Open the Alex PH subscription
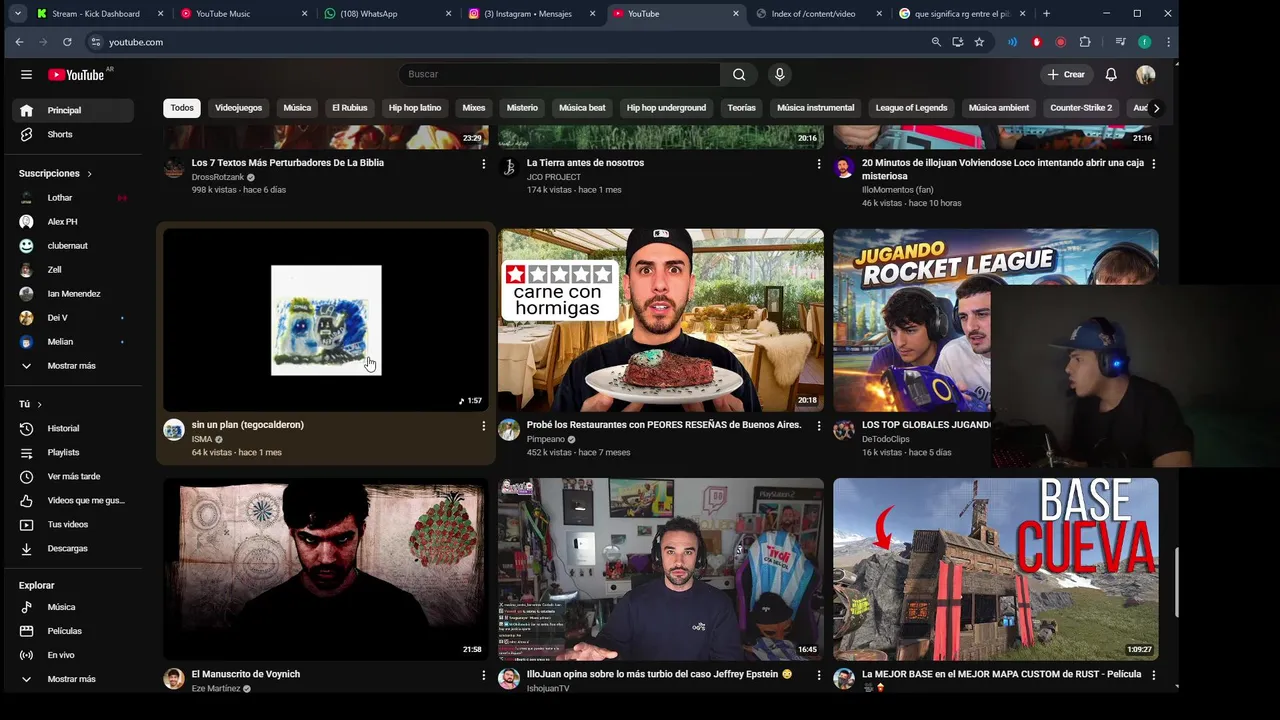 pyautogui.click(x=72, y=222)
